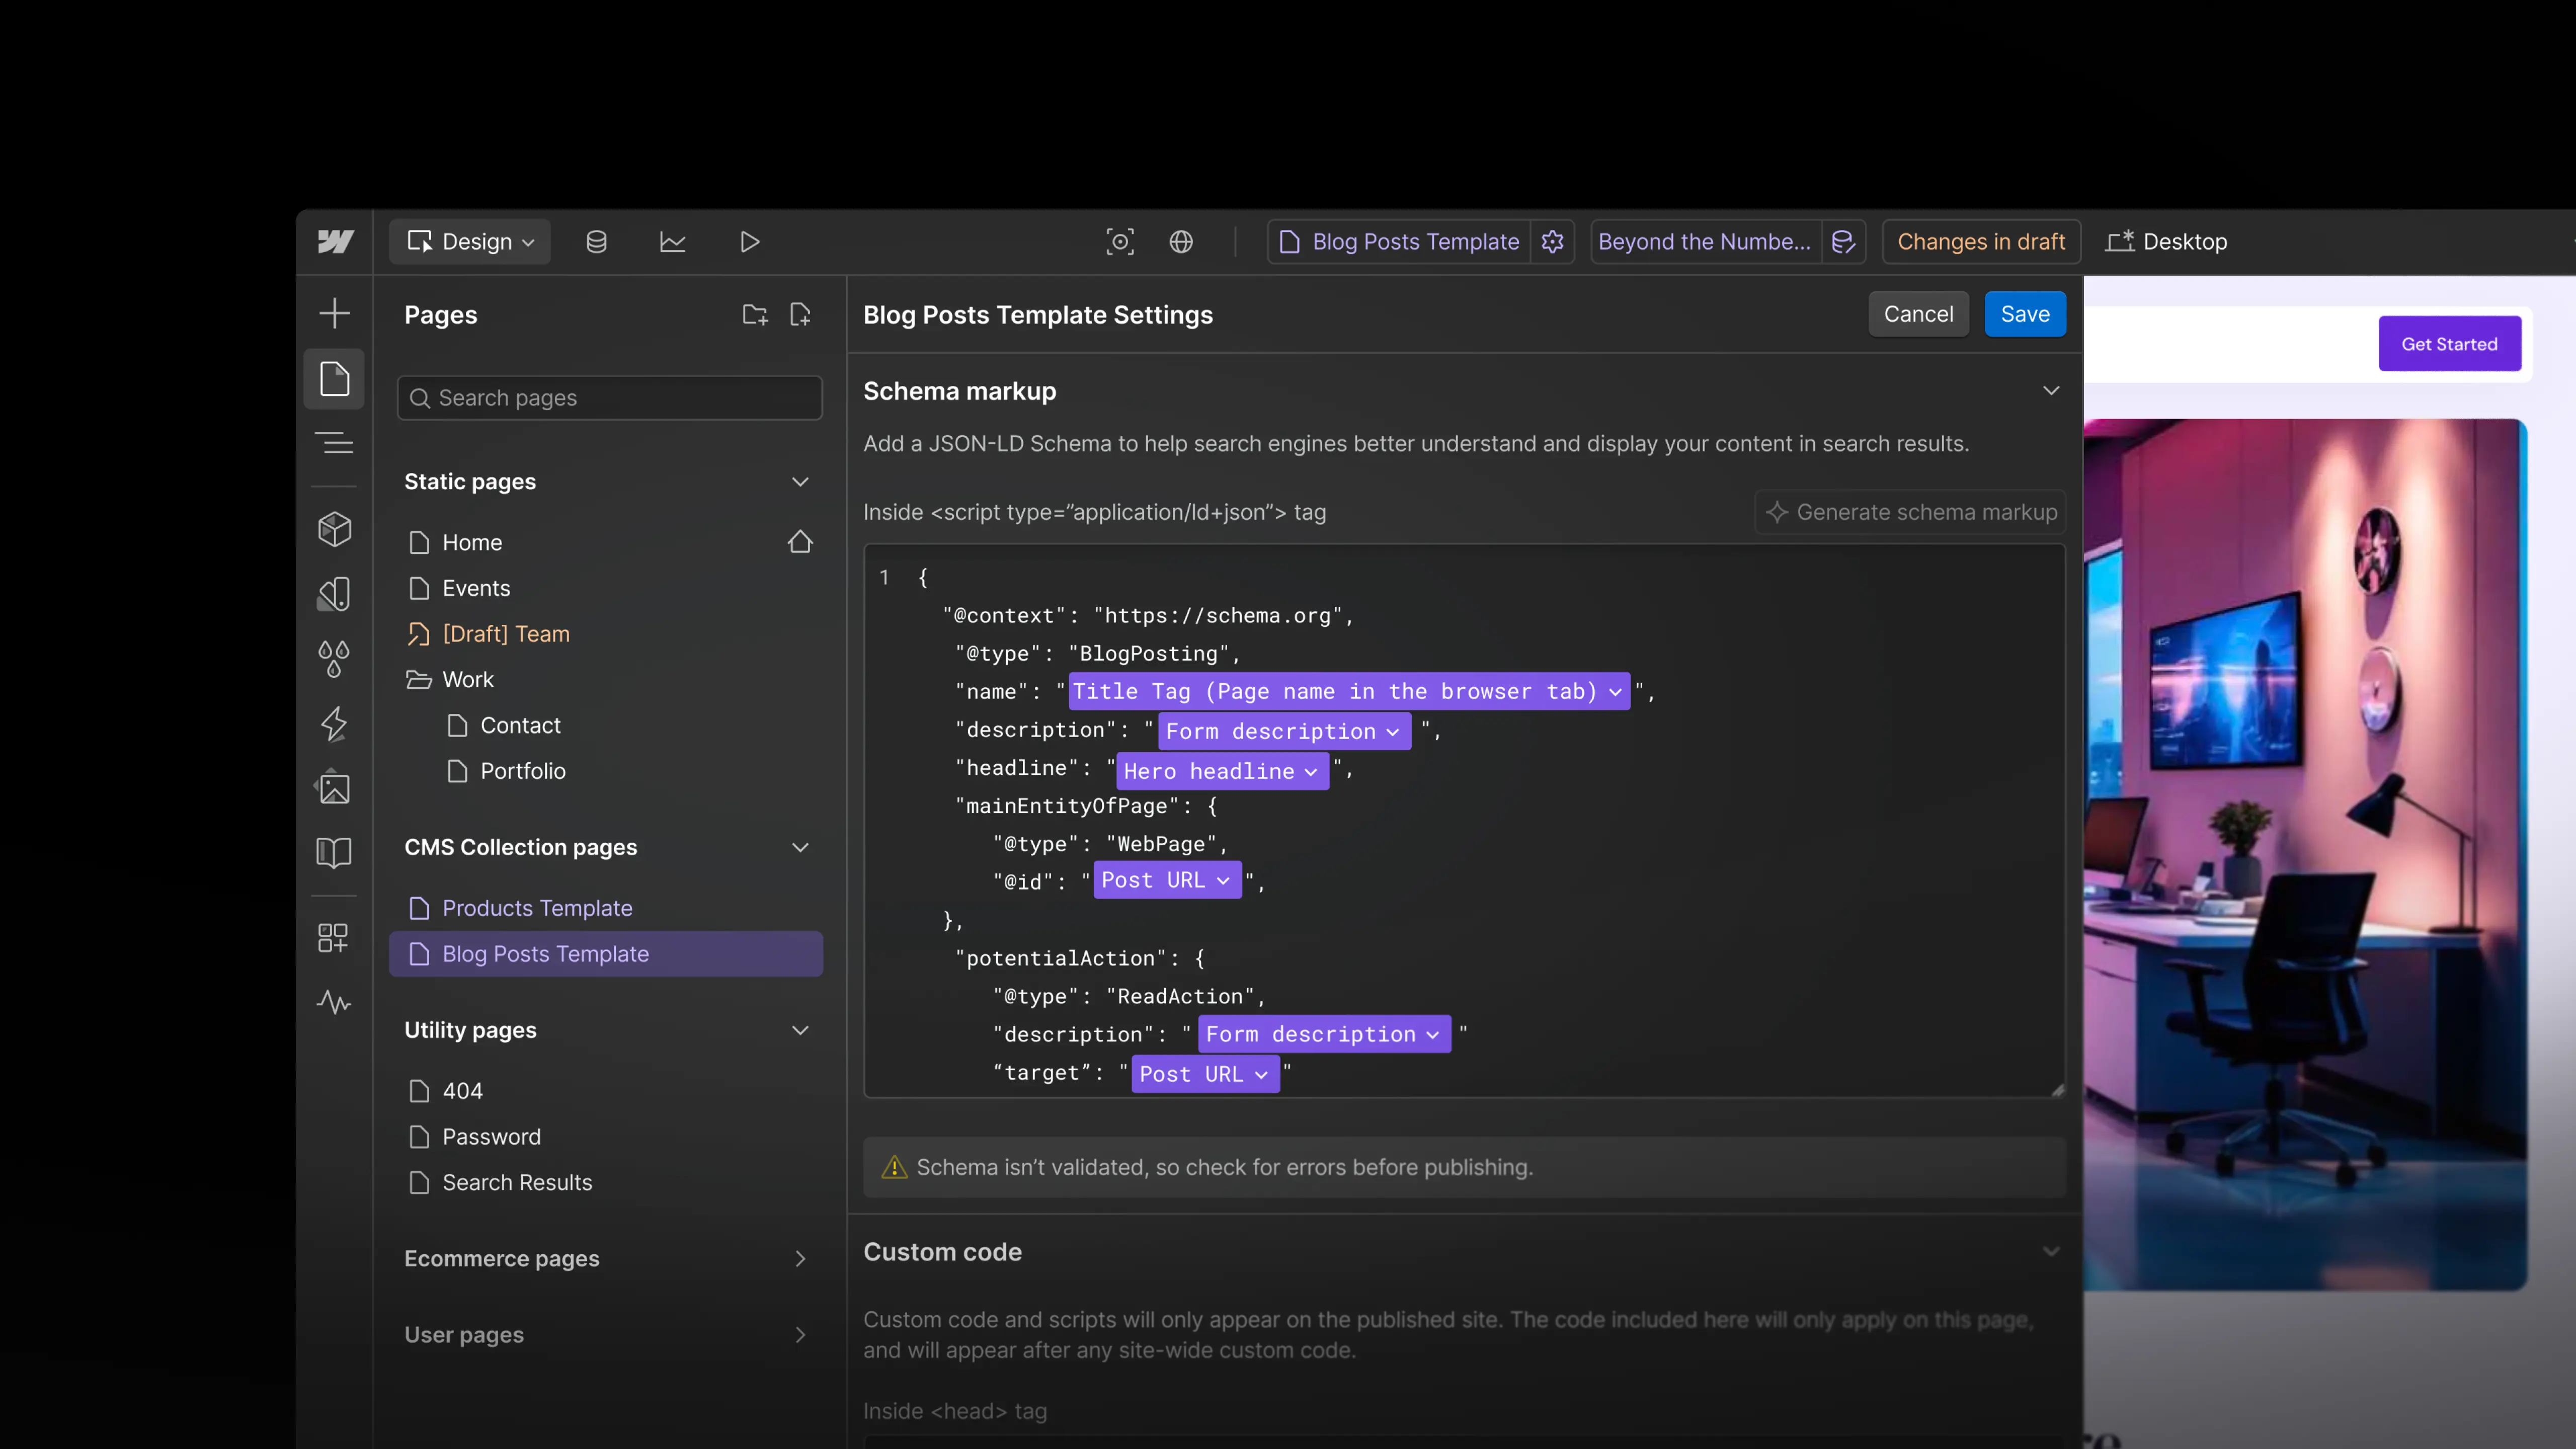2576x1449 pixels.
Task: Collapse the Schema markup section
Action: click(x=2051, y=391)
